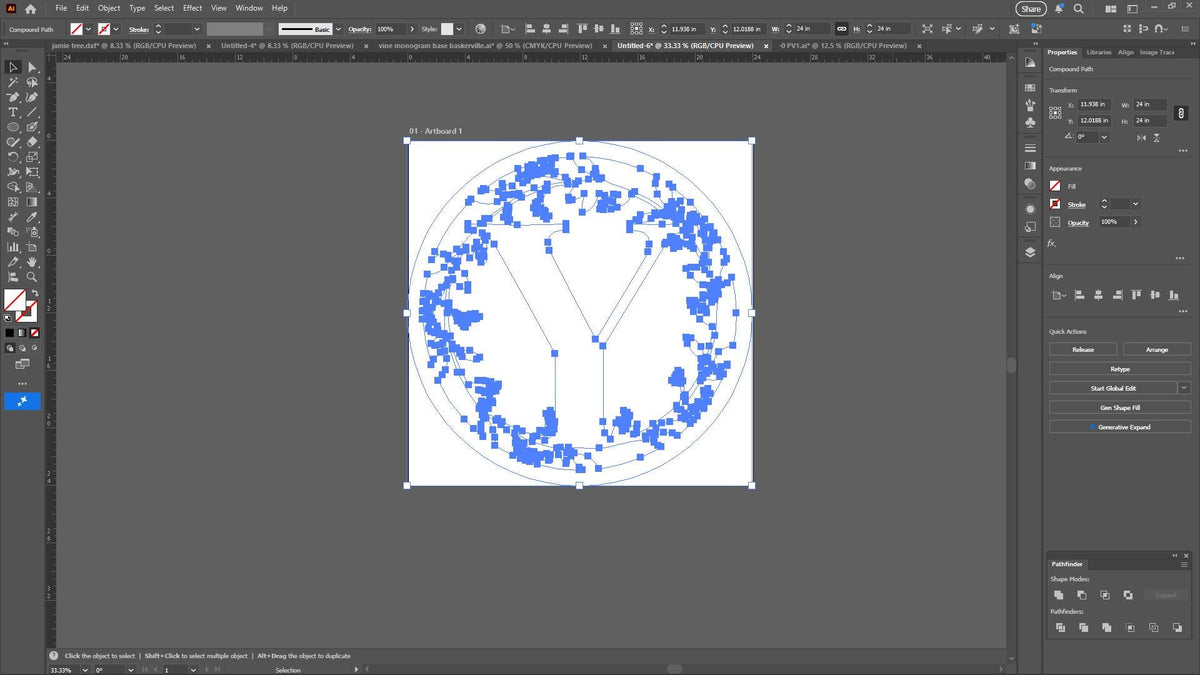Click Fill swatch in Appearance section
This screenshot has width=1200, height=675.
[1055, 186]
